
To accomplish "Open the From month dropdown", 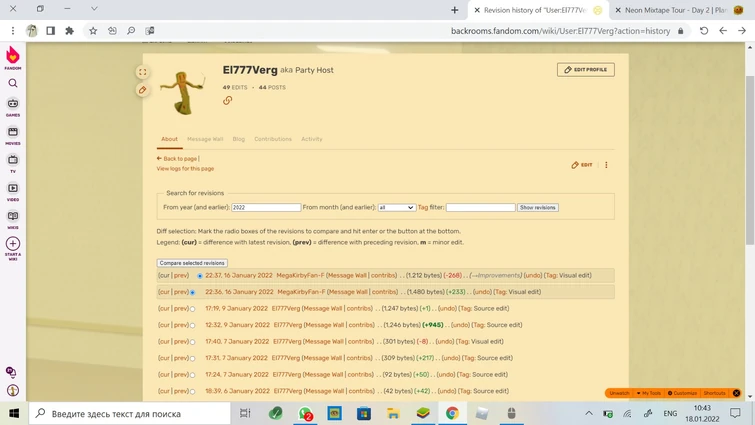I will point(396,207).
